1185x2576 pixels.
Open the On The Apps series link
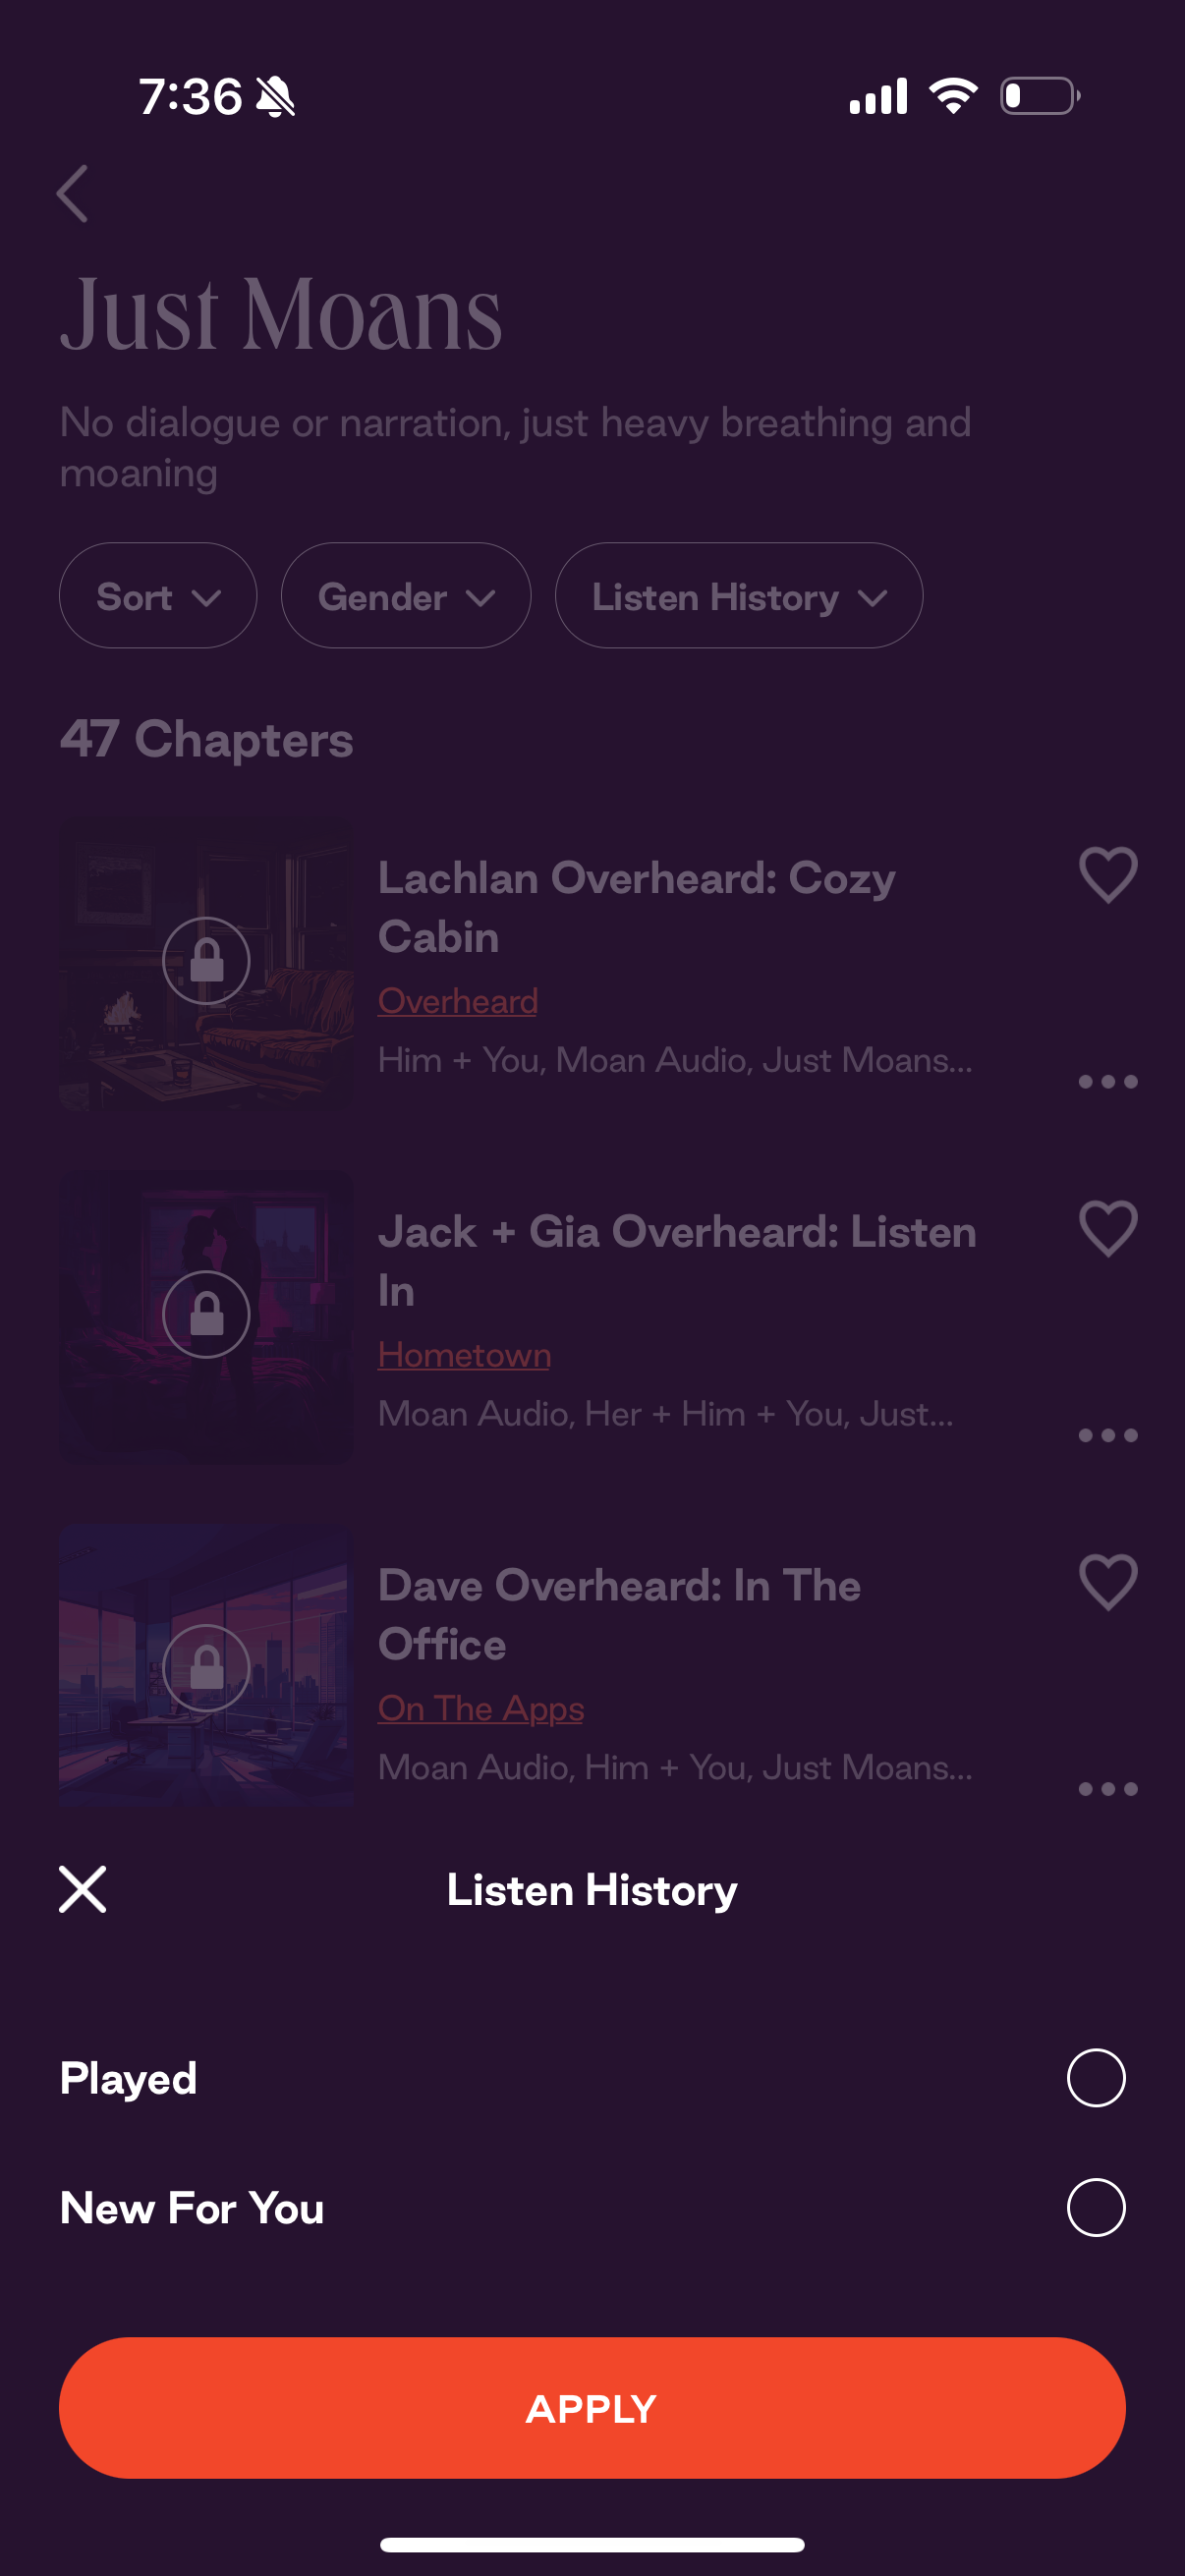click(481, 1709)
